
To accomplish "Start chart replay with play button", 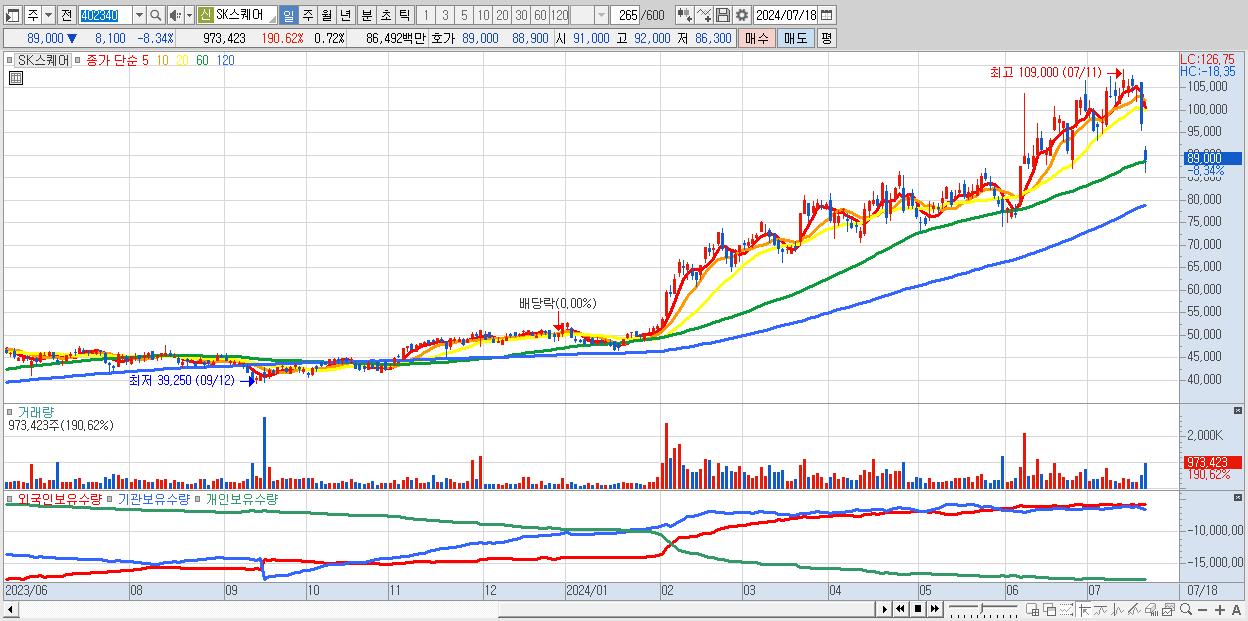I will point(885,609).
